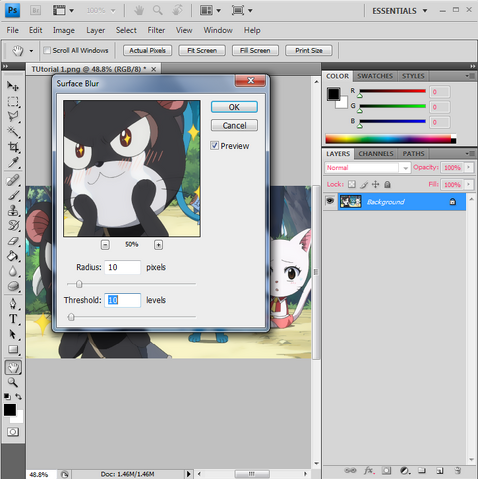Image resolution: width=478 pixels, height=479 pixels.
Task: Create new adjustment layer
Action: point(405,471)
